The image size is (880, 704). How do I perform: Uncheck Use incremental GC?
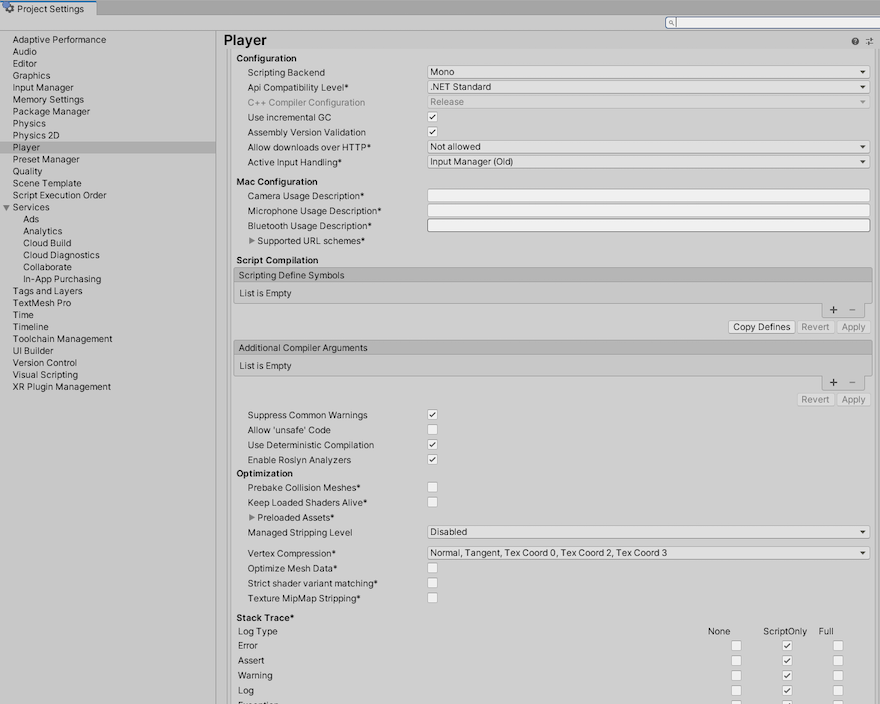432,117
